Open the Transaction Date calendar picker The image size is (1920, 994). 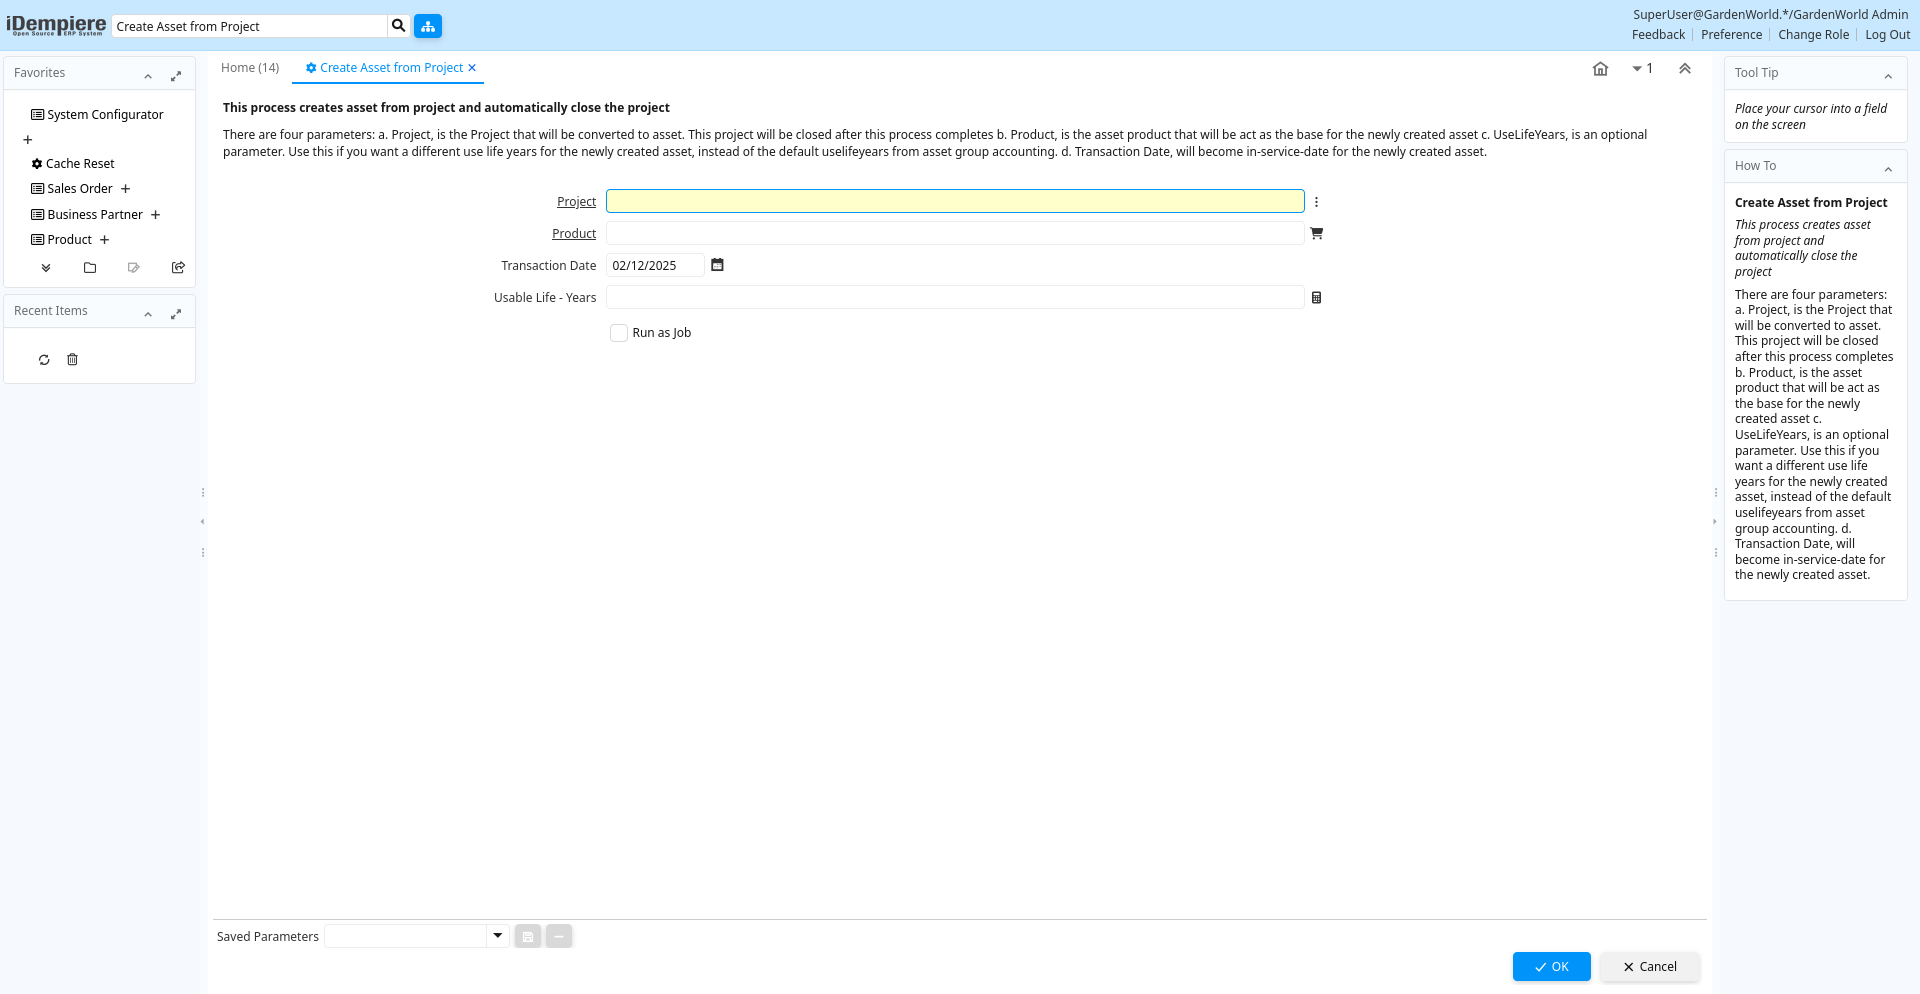[x=717, y=265]
